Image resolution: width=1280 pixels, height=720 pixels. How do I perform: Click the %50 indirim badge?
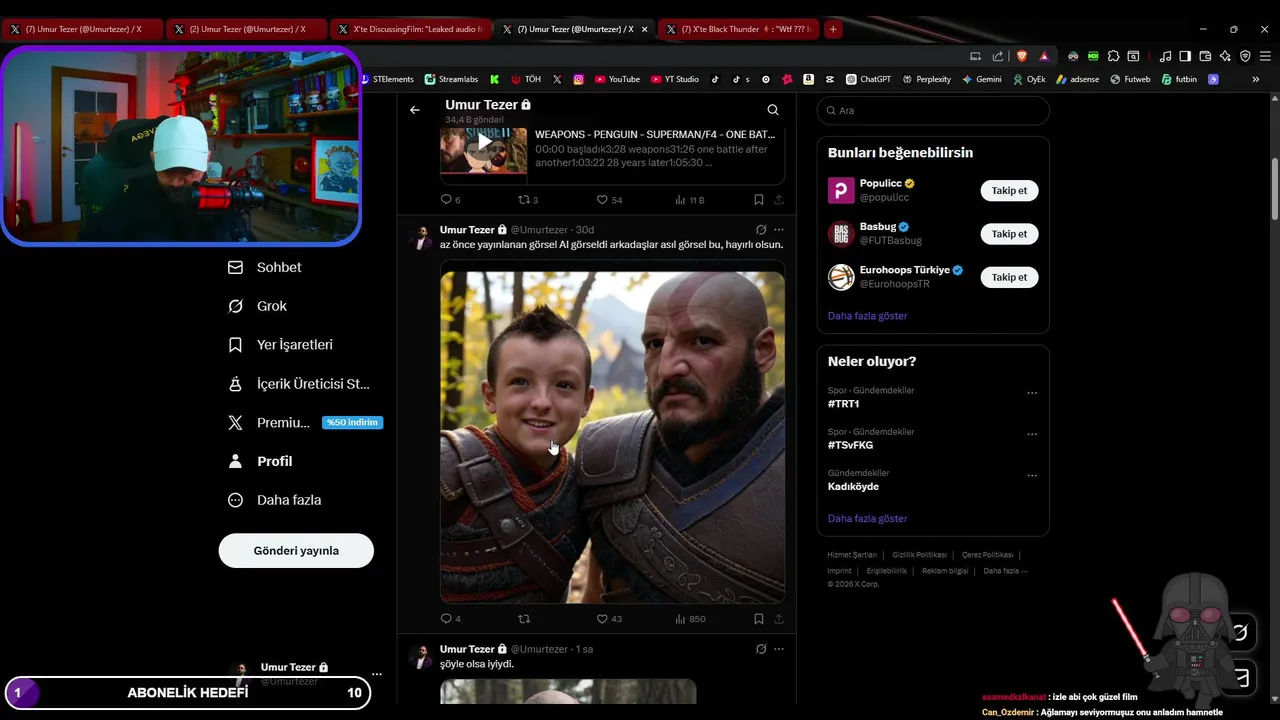pyautogui.click(x=352, y=422)
